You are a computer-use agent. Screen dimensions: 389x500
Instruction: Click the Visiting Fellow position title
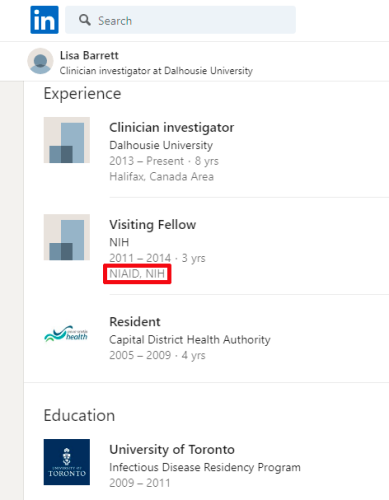[x=153, y=225]
